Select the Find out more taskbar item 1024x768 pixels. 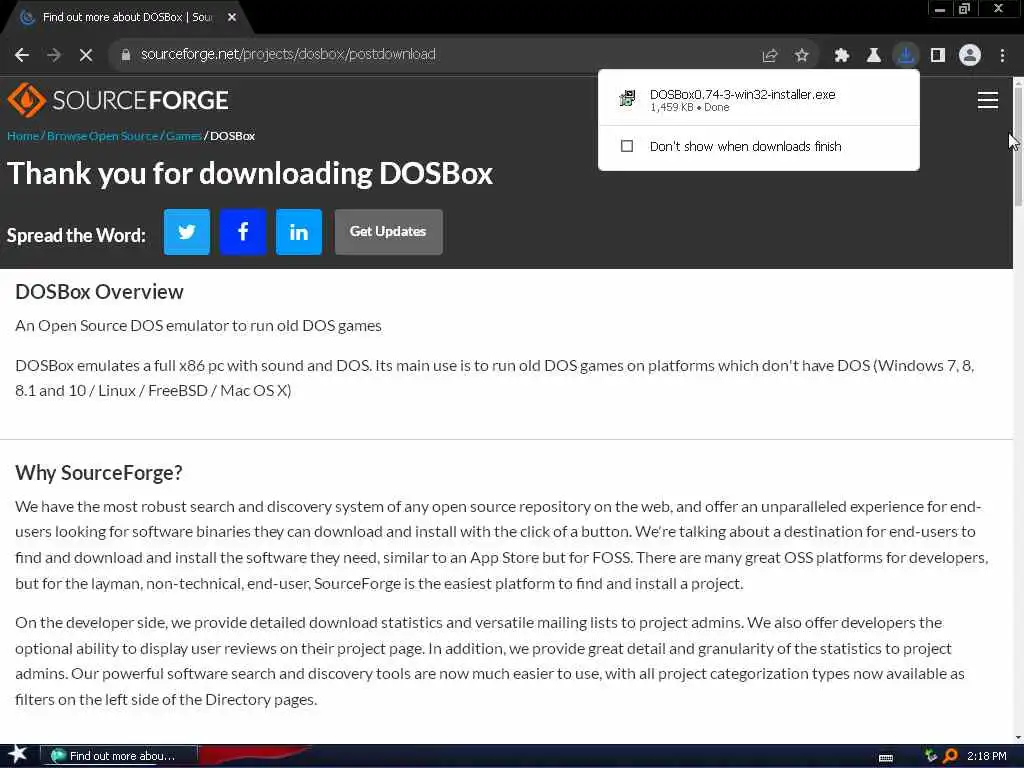(118, 756)
